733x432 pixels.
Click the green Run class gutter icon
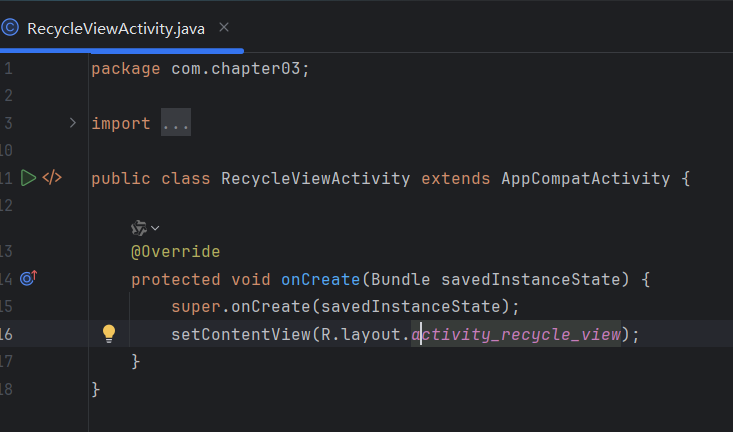(28, 178)
